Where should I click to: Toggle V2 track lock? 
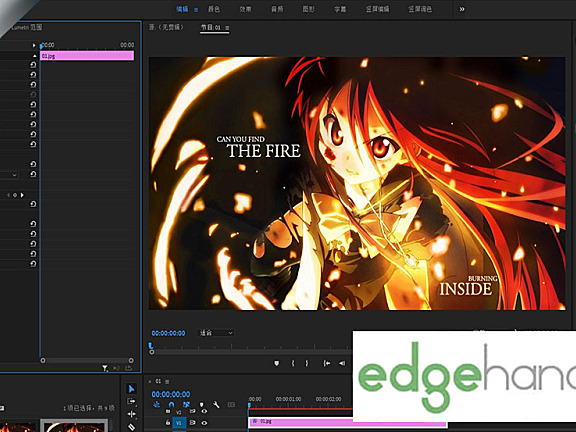pos(168,411)
